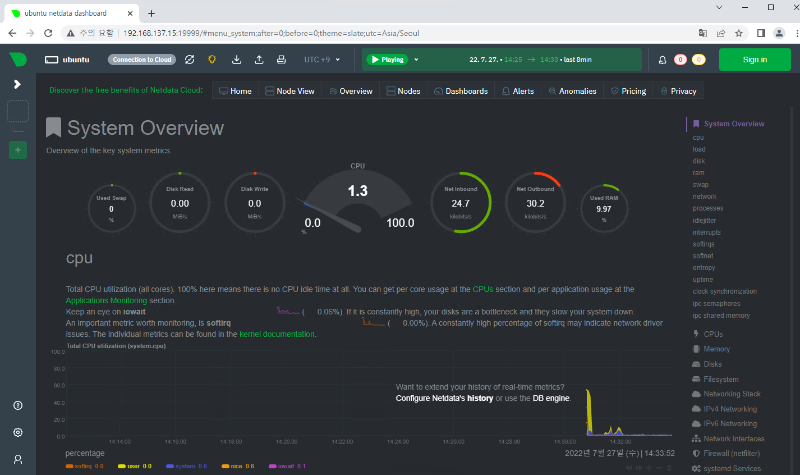Image resolution: width=800 pixels, height=475 pixels.
Task: Click the import snapshot download icon
Action: tap(237, 59)
